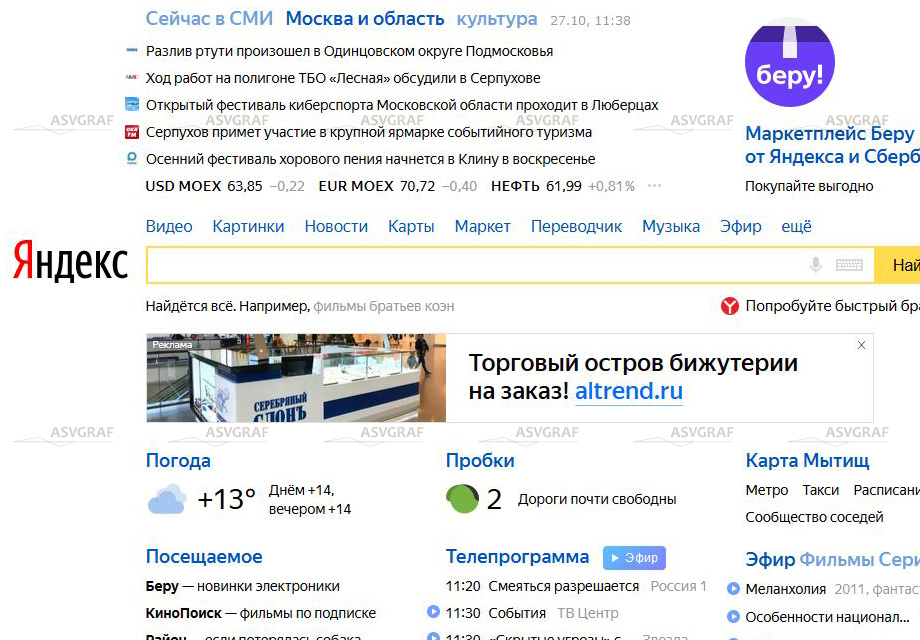Expand more exchange rates with the three dots
The height and width of the screenshot is (640, 920).
click(x=654, y=186)
